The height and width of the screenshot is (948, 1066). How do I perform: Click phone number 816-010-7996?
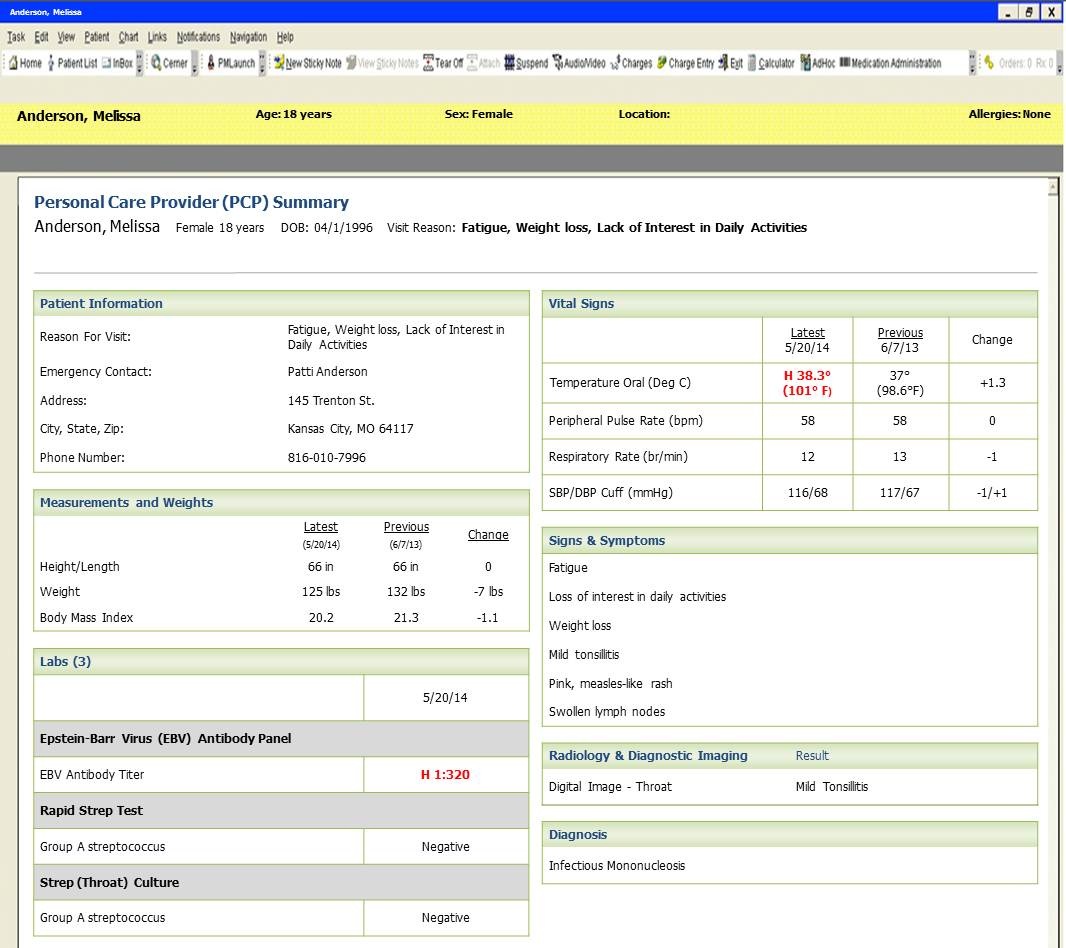click(x=326, y=458)
